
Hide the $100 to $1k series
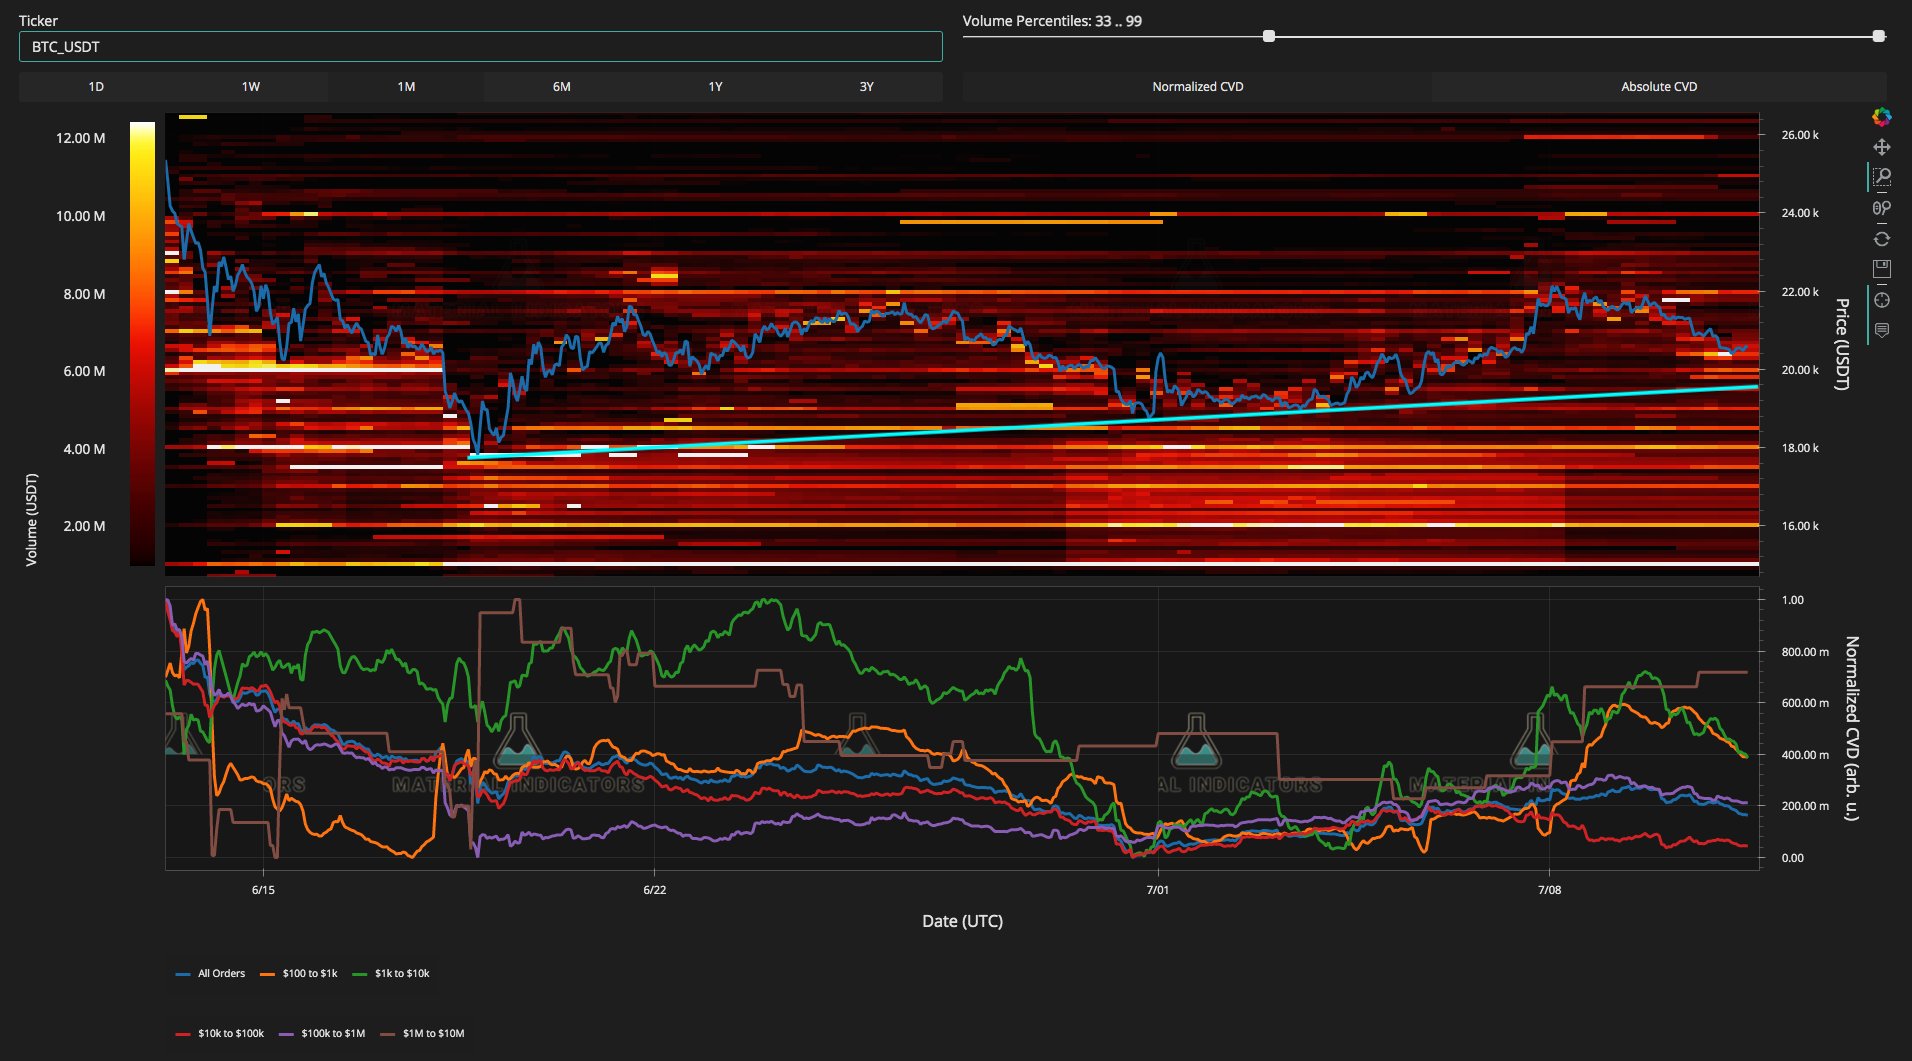[x=299, y=973]
